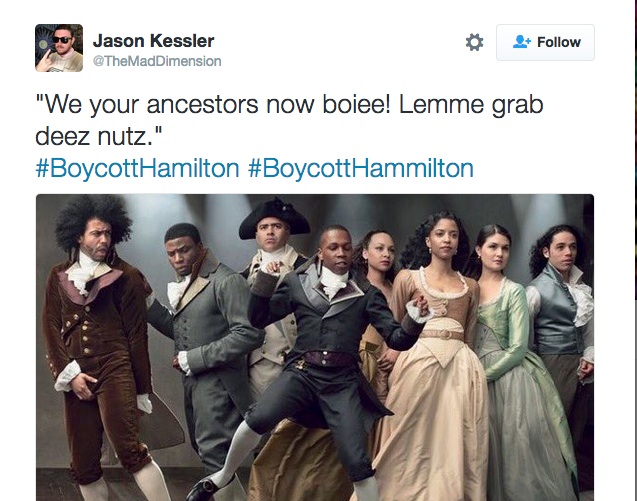Open the gear settings menu on tweet
This screenshot has width=637, height=501.
tap(474, 42)
